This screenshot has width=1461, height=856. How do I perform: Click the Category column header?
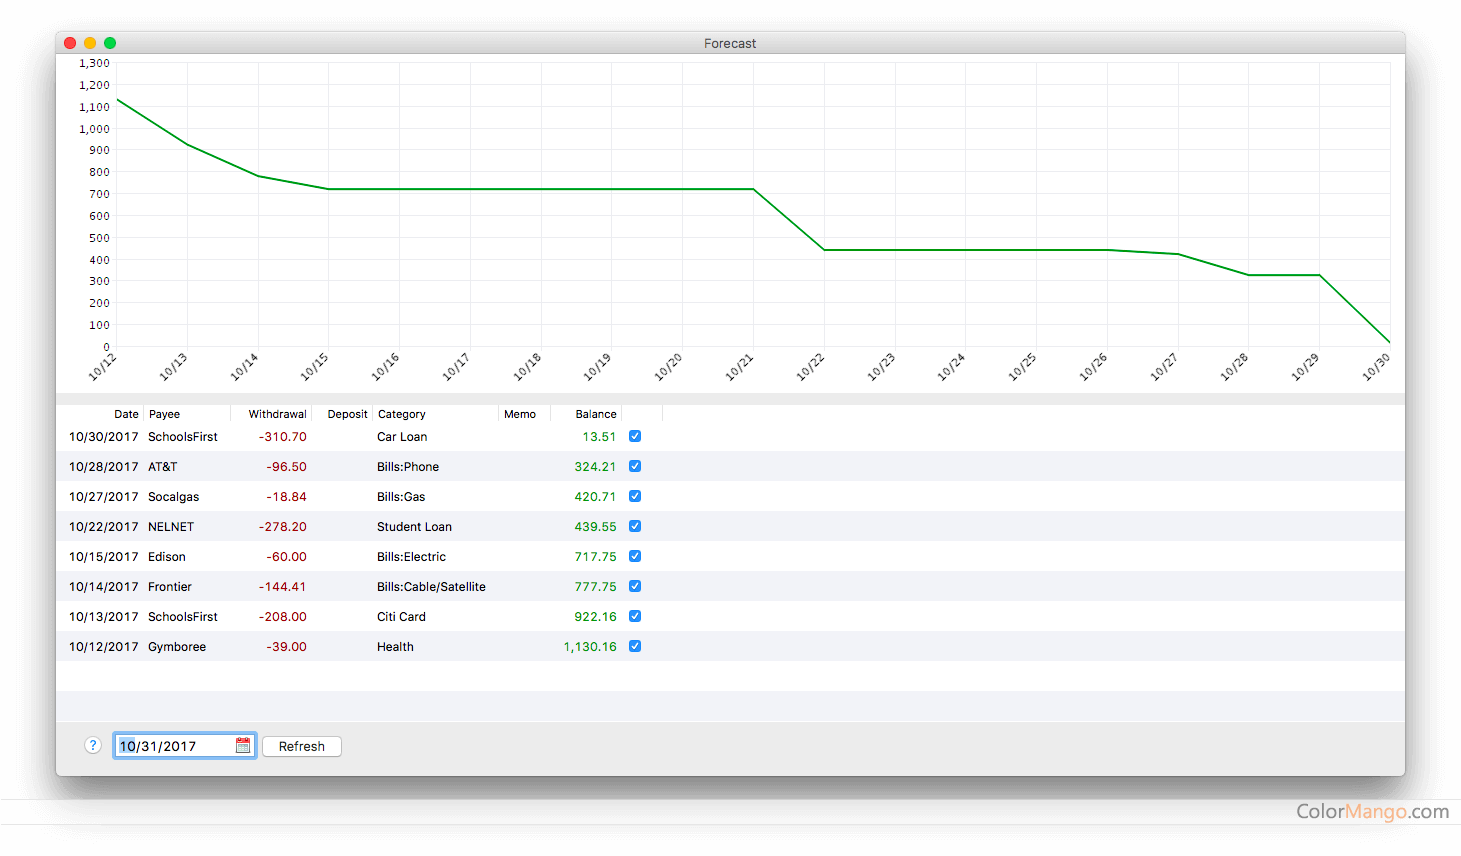(x=402, y=414)
